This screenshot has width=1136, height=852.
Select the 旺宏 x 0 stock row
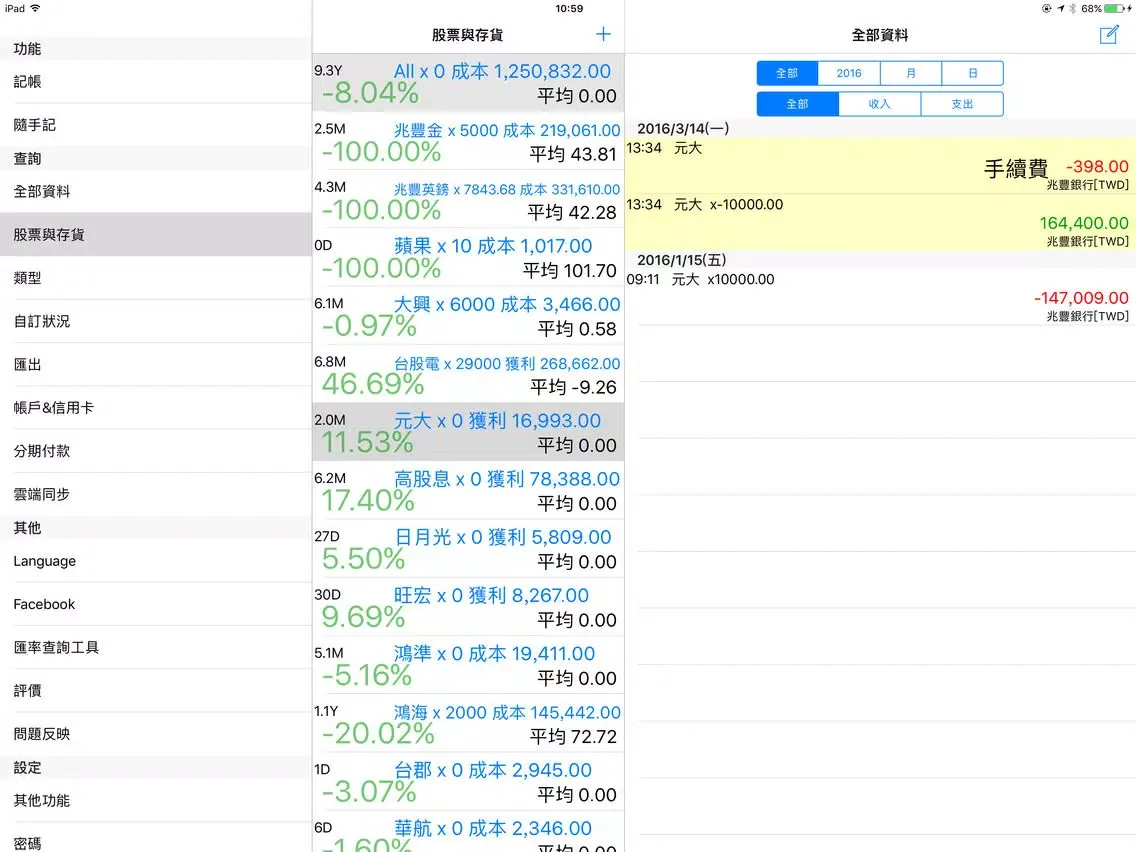pyautogui.click(x=468, y=606)
